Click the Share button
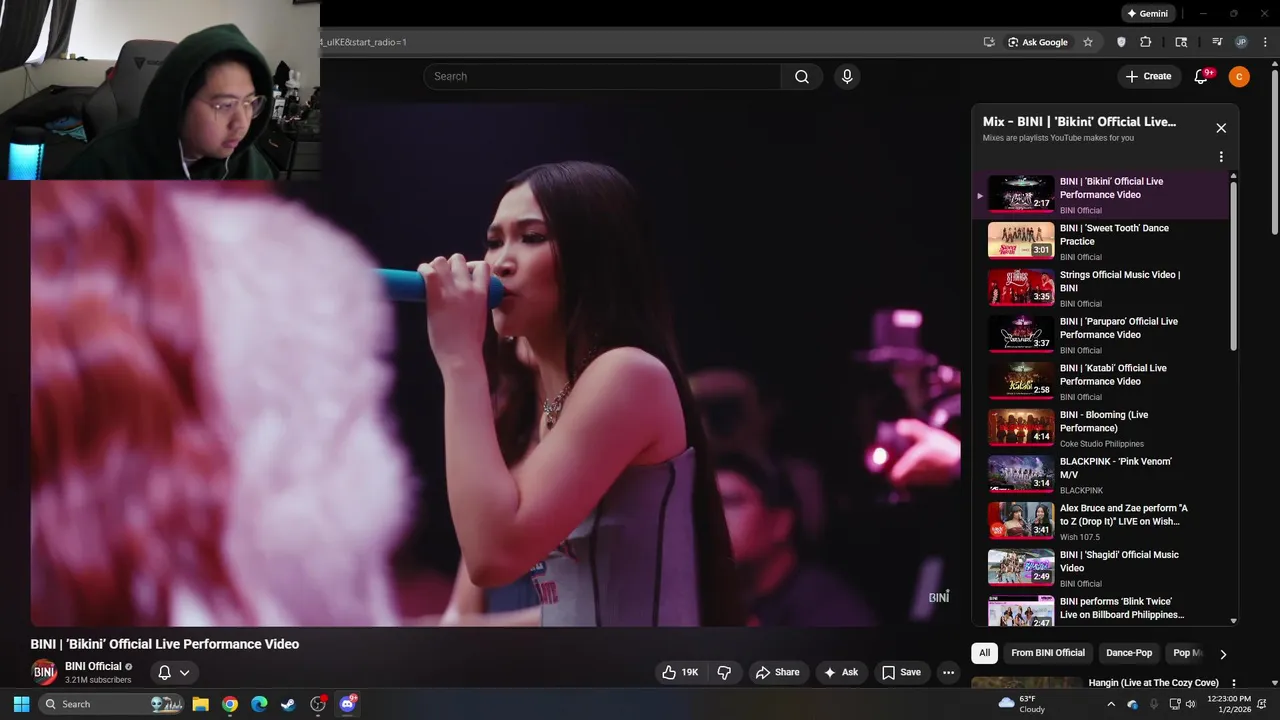 coord(777,673)
